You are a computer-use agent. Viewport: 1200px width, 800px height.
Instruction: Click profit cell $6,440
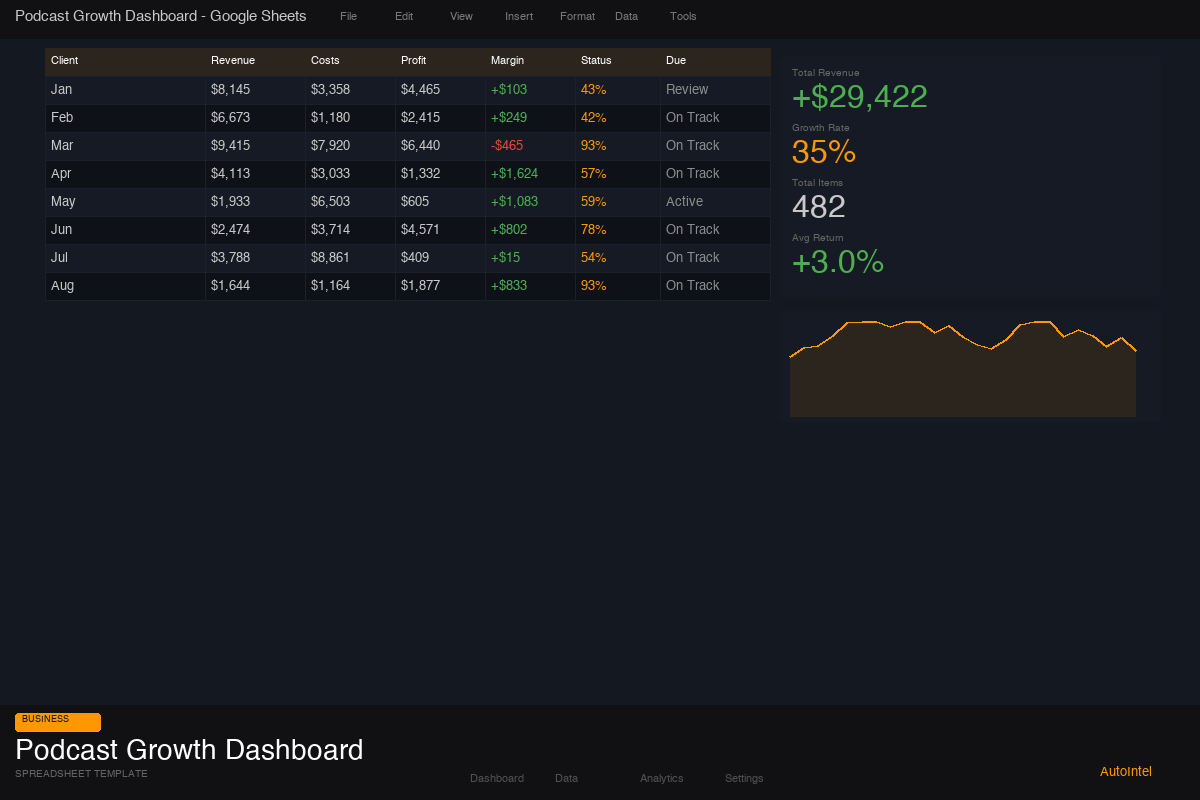click(440, 146)
